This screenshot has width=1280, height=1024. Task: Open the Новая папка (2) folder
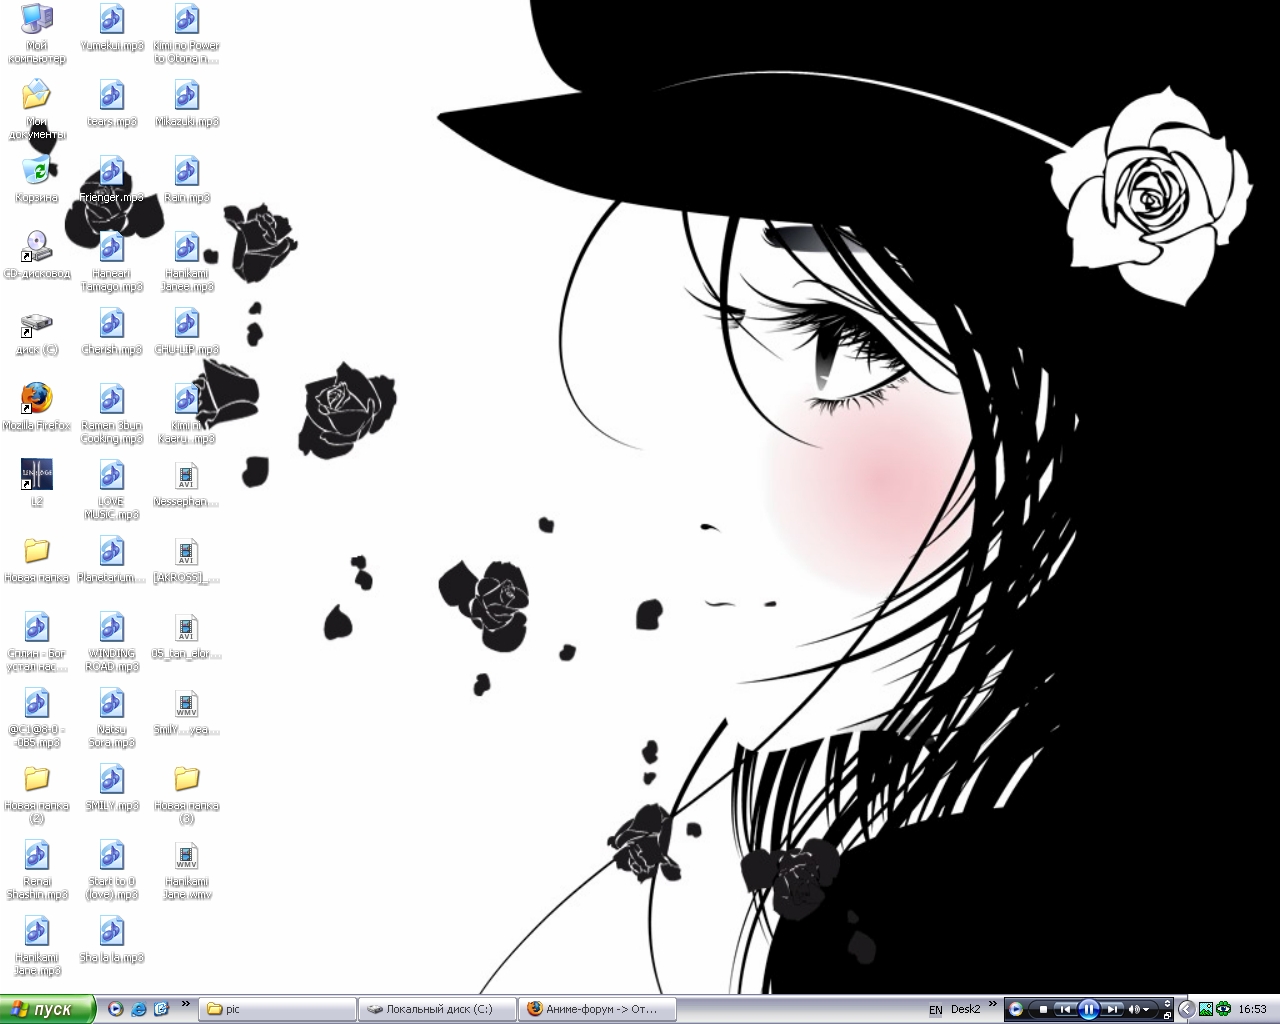tap(37, 794)
